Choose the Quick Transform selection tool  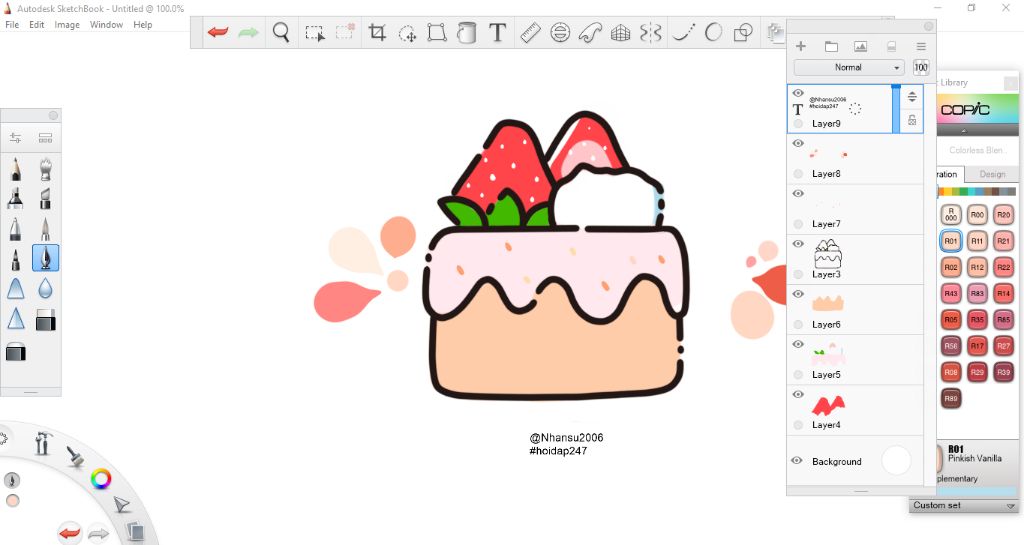[x=345, y=31]
